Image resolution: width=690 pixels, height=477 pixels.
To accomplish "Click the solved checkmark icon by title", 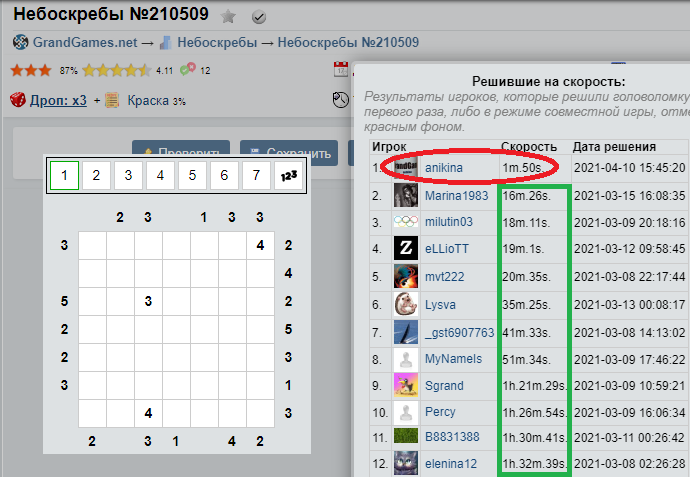I will point(259,17).
